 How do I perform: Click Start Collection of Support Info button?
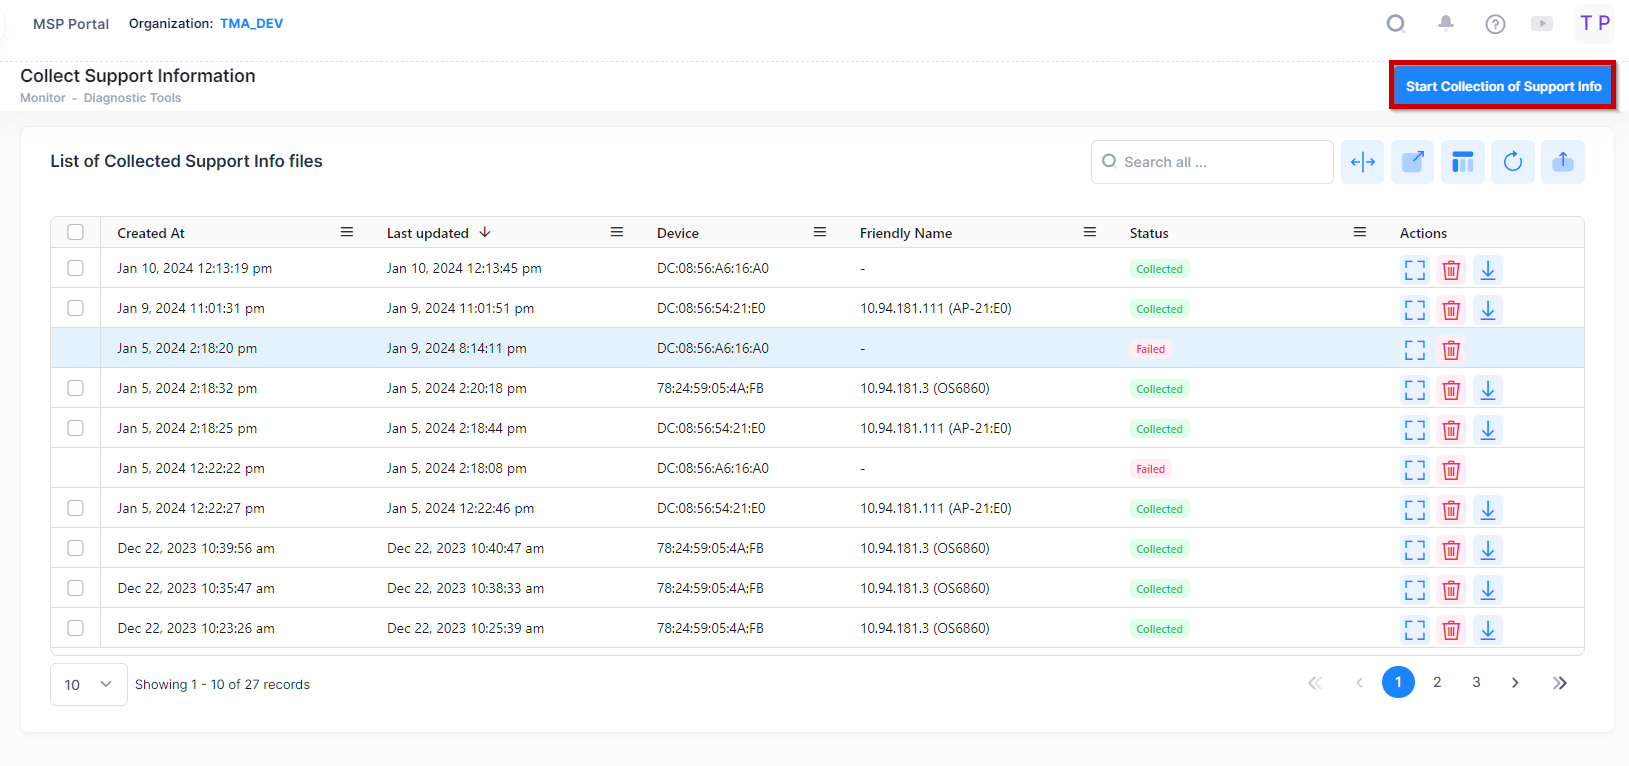coord(1502,86)
